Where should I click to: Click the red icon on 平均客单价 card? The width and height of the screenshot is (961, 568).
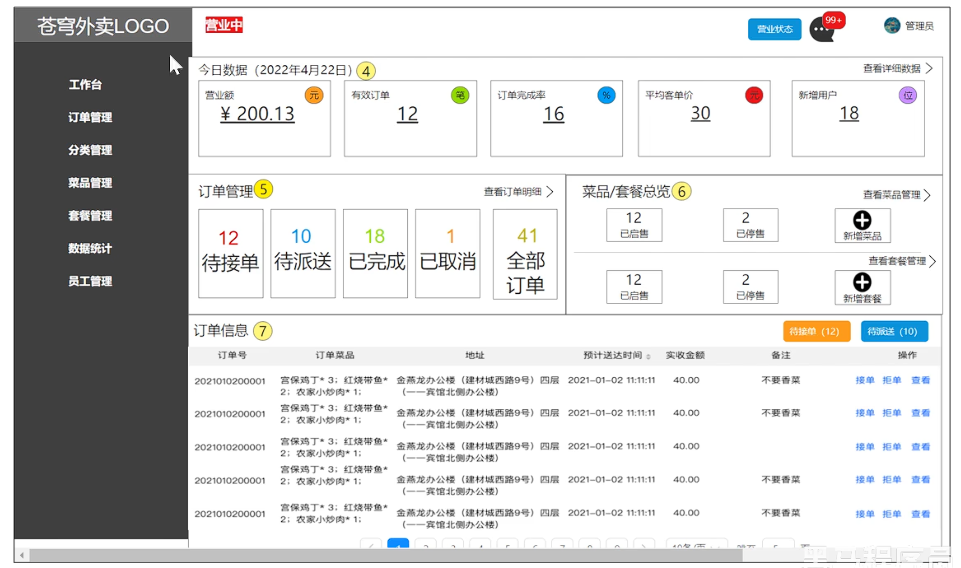coord(753,96)
